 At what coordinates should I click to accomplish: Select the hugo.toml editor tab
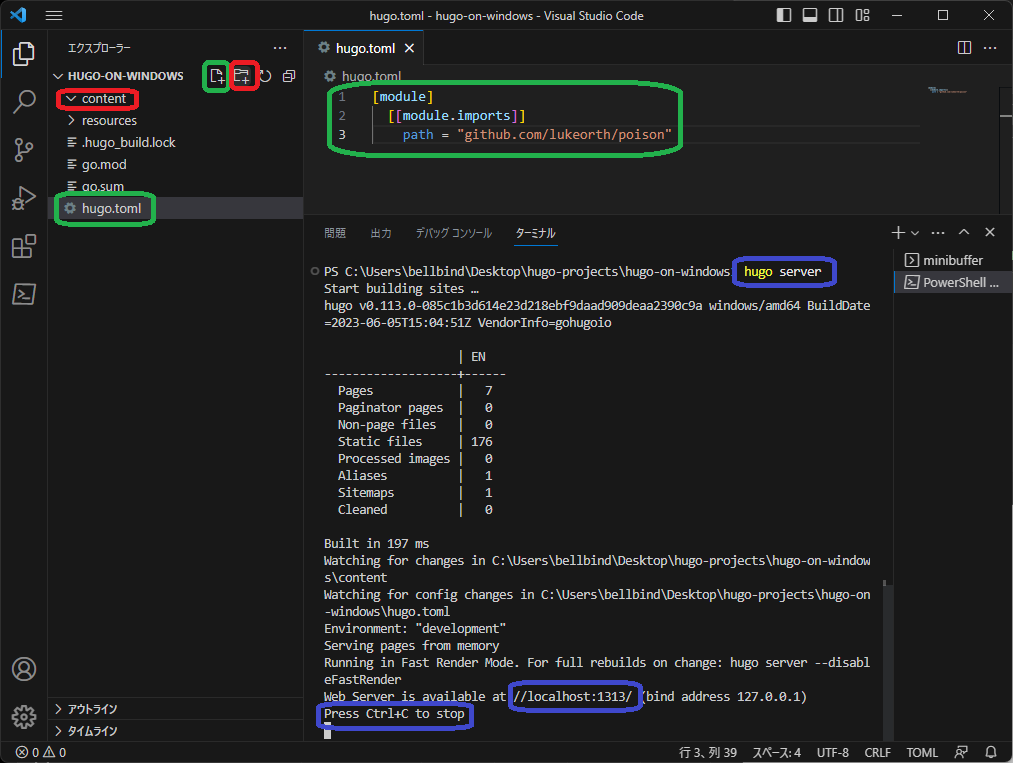365,48
